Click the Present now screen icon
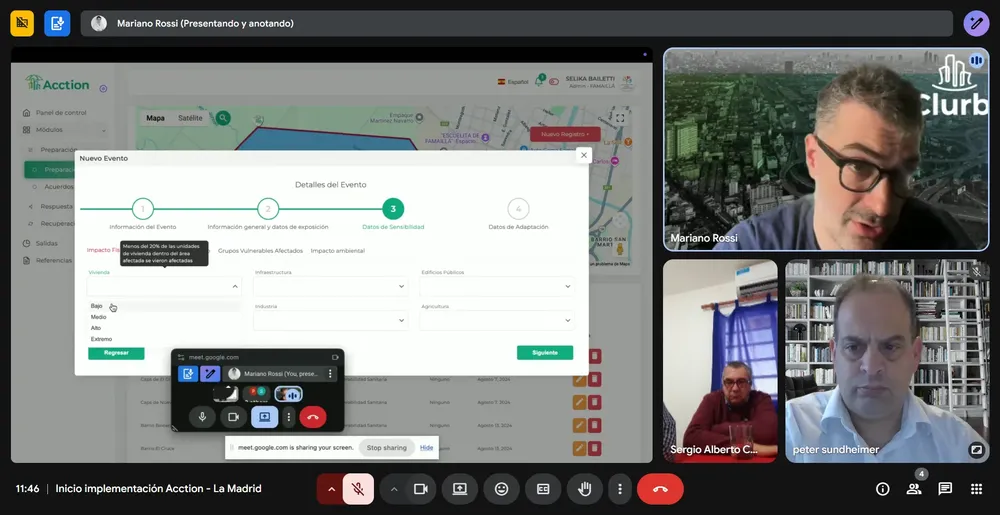 coord(460,489)
